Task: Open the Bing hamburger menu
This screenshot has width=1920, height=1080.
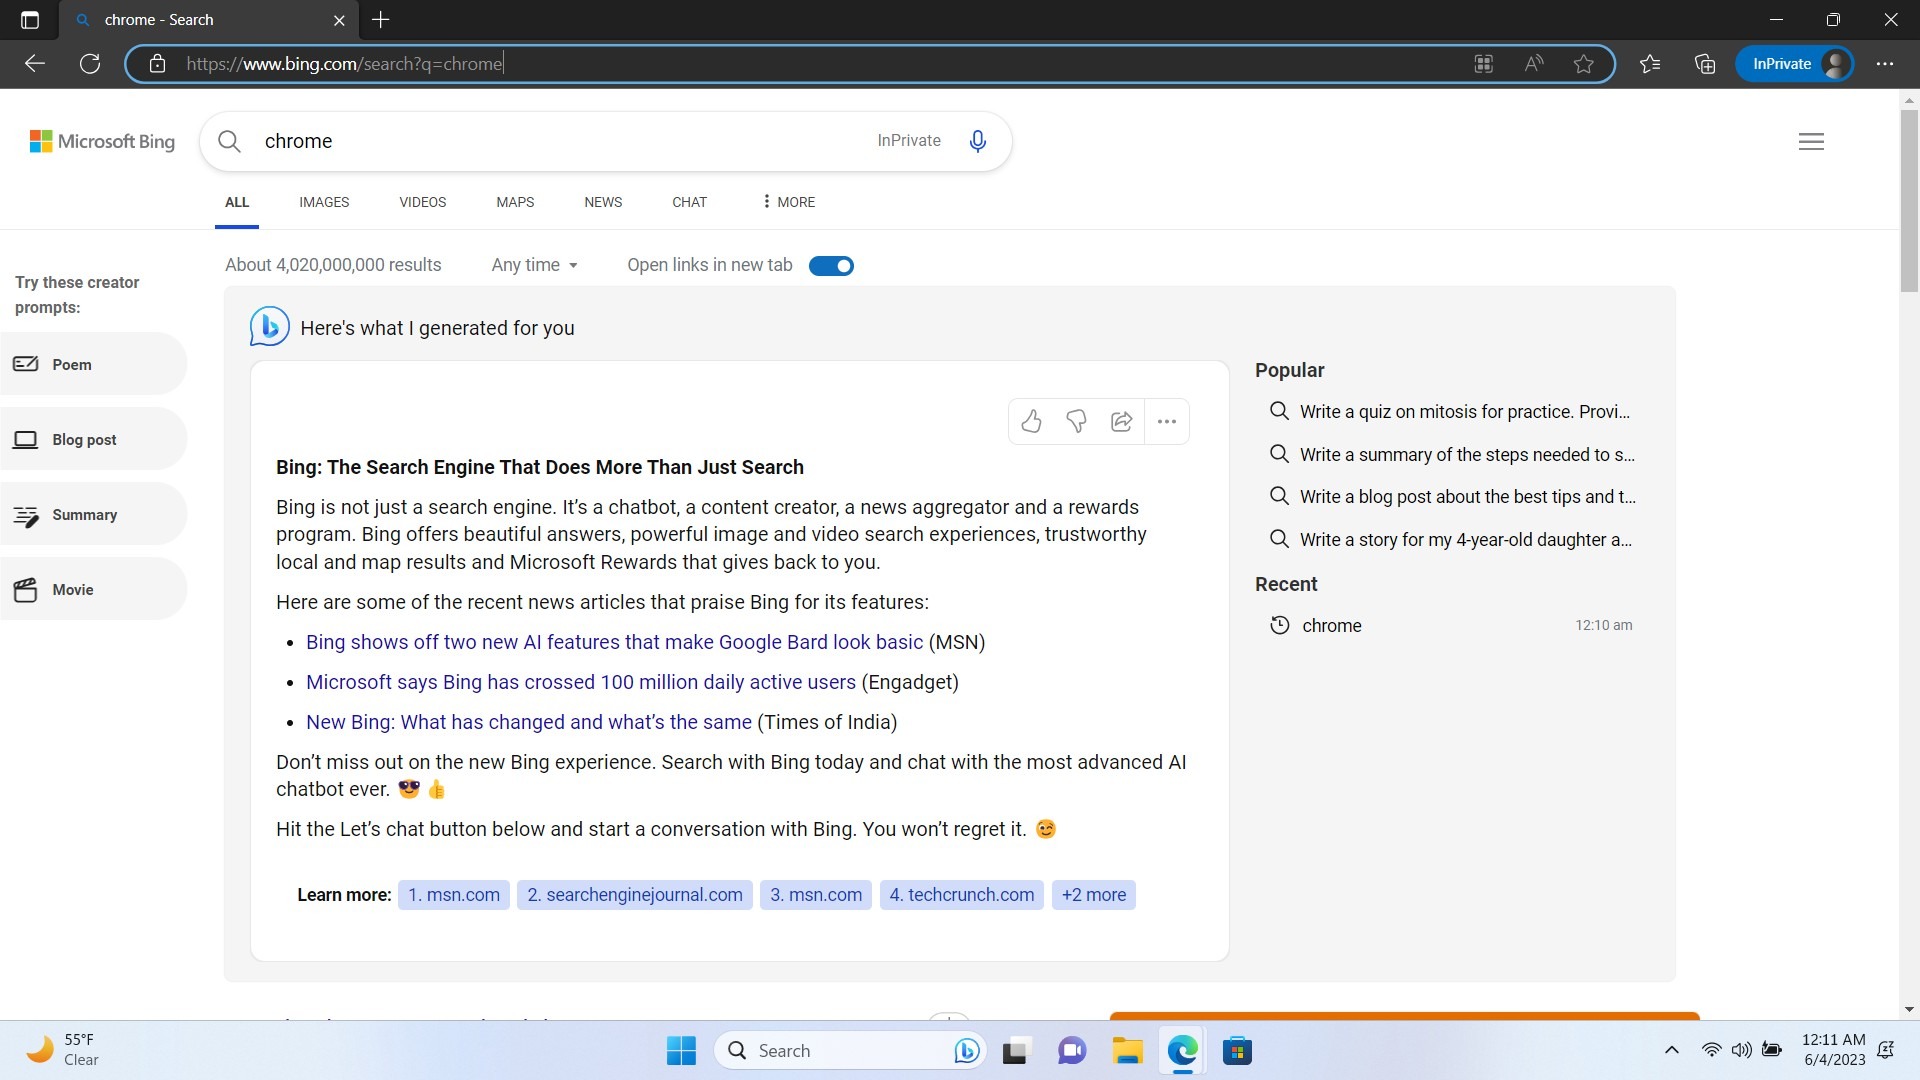Action: [1810, 141]
